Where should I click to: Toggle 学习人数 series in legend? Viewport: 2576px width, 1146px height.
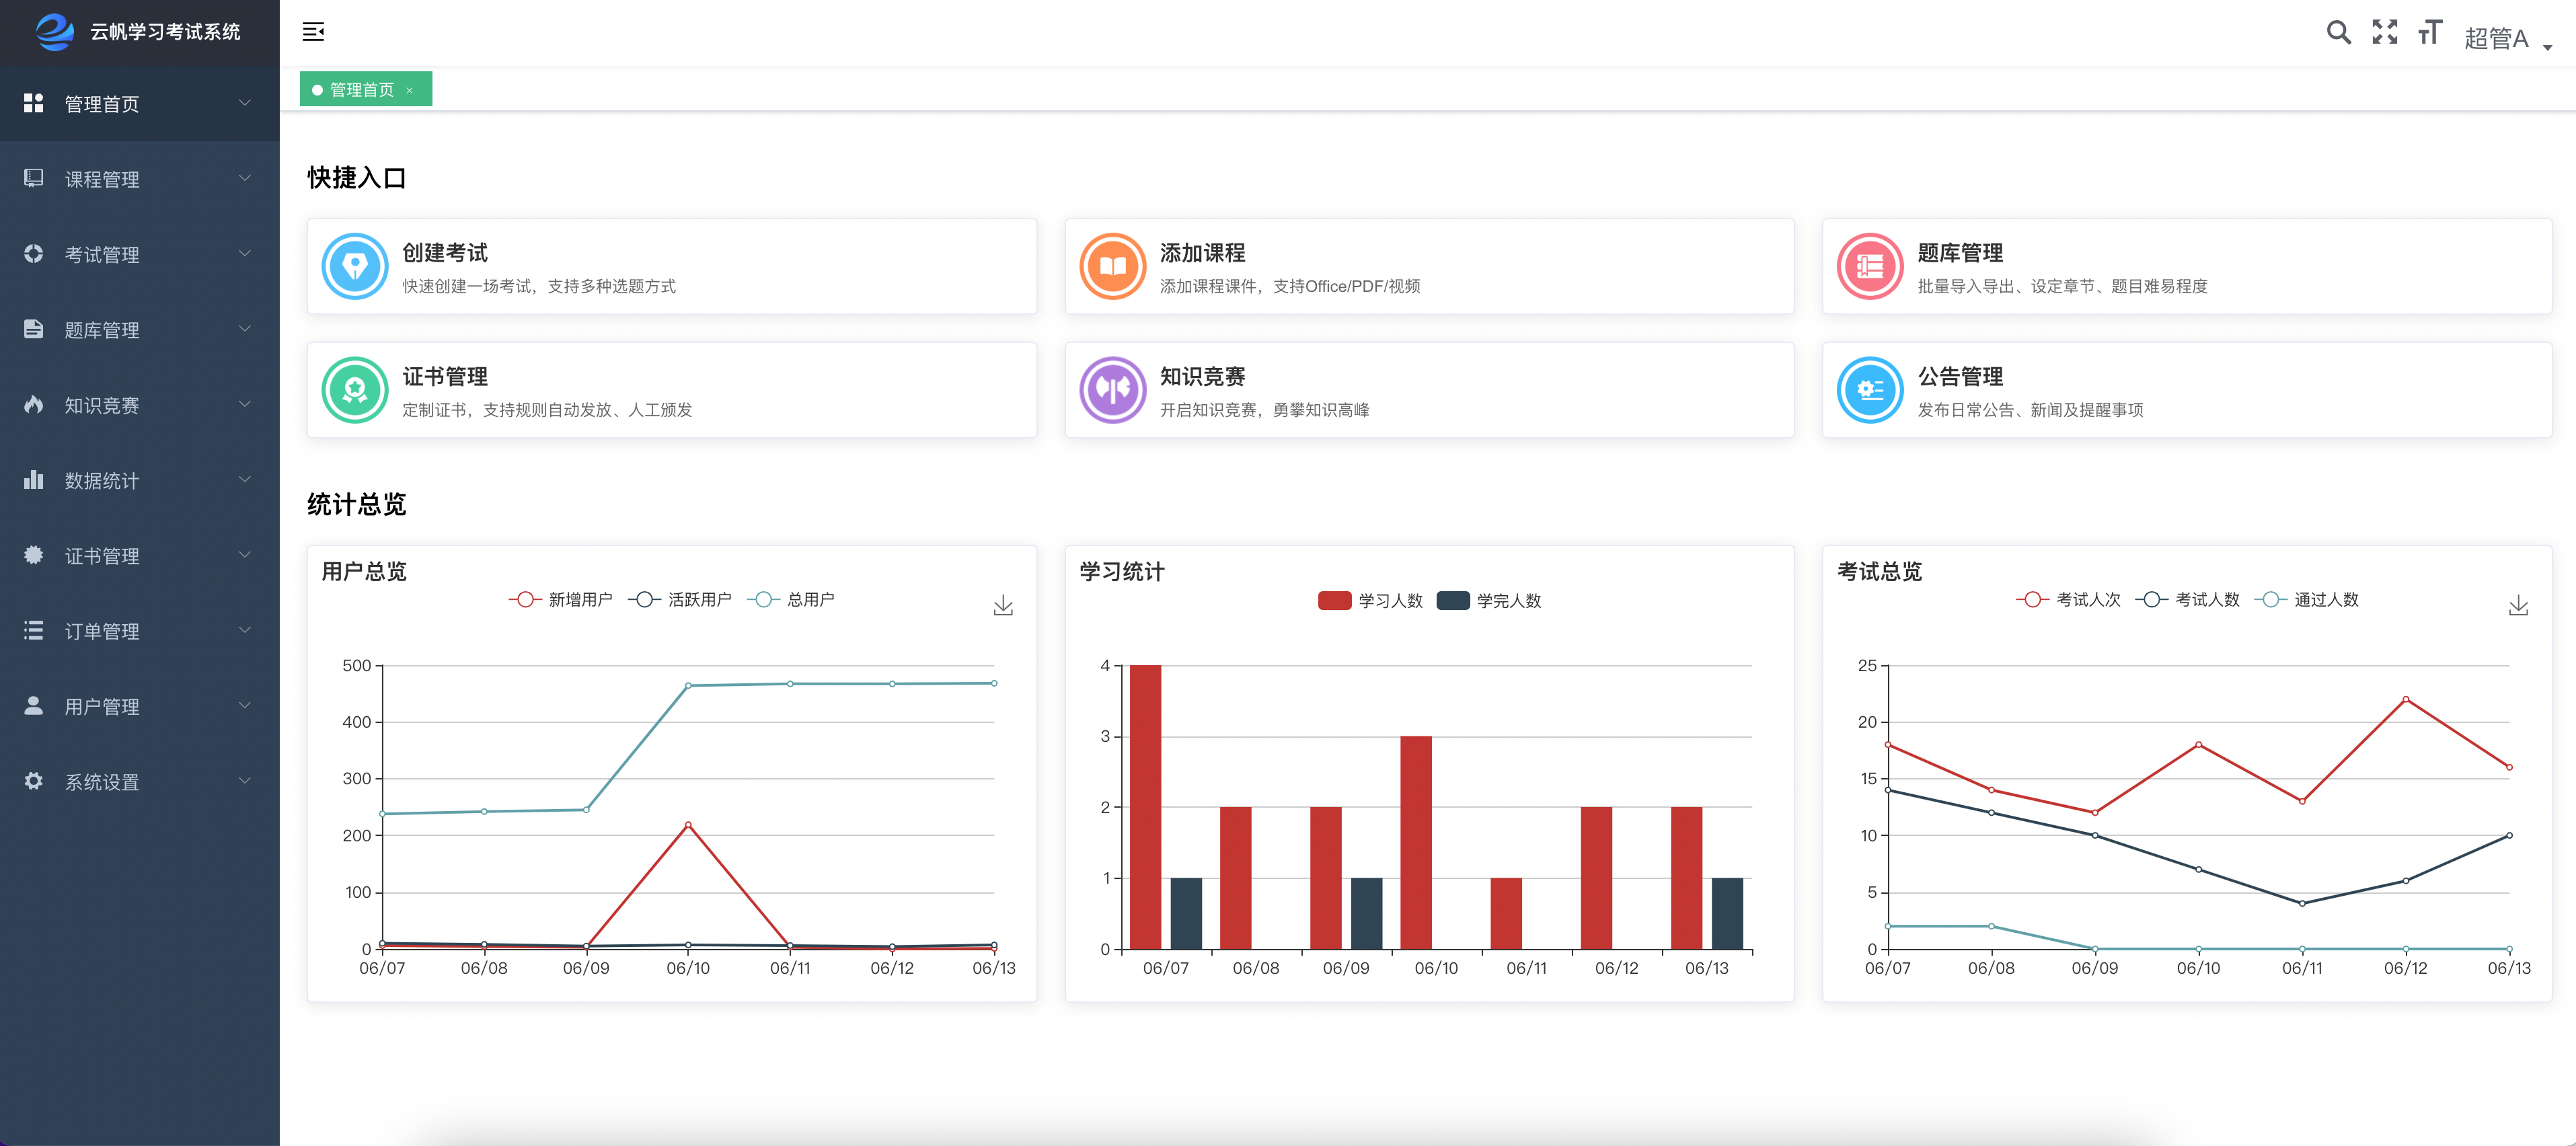1370,601
